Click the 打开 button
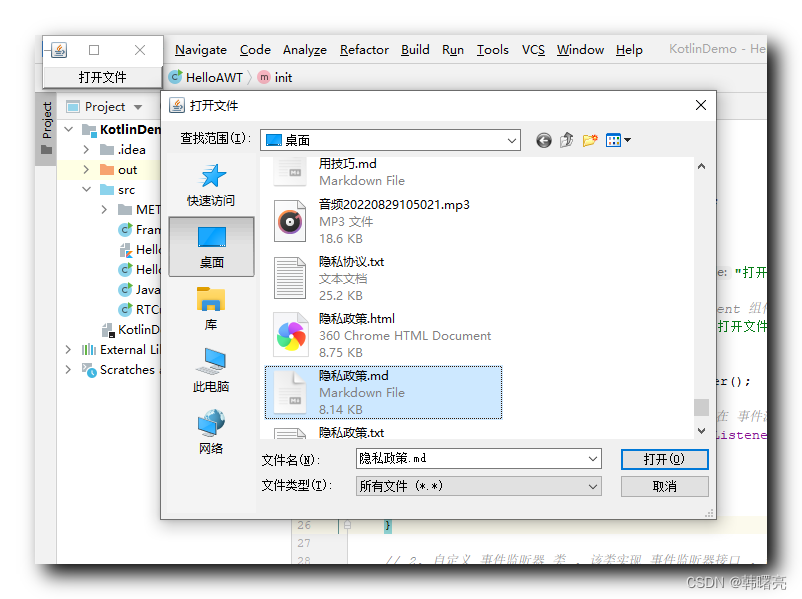 point(664,458)
